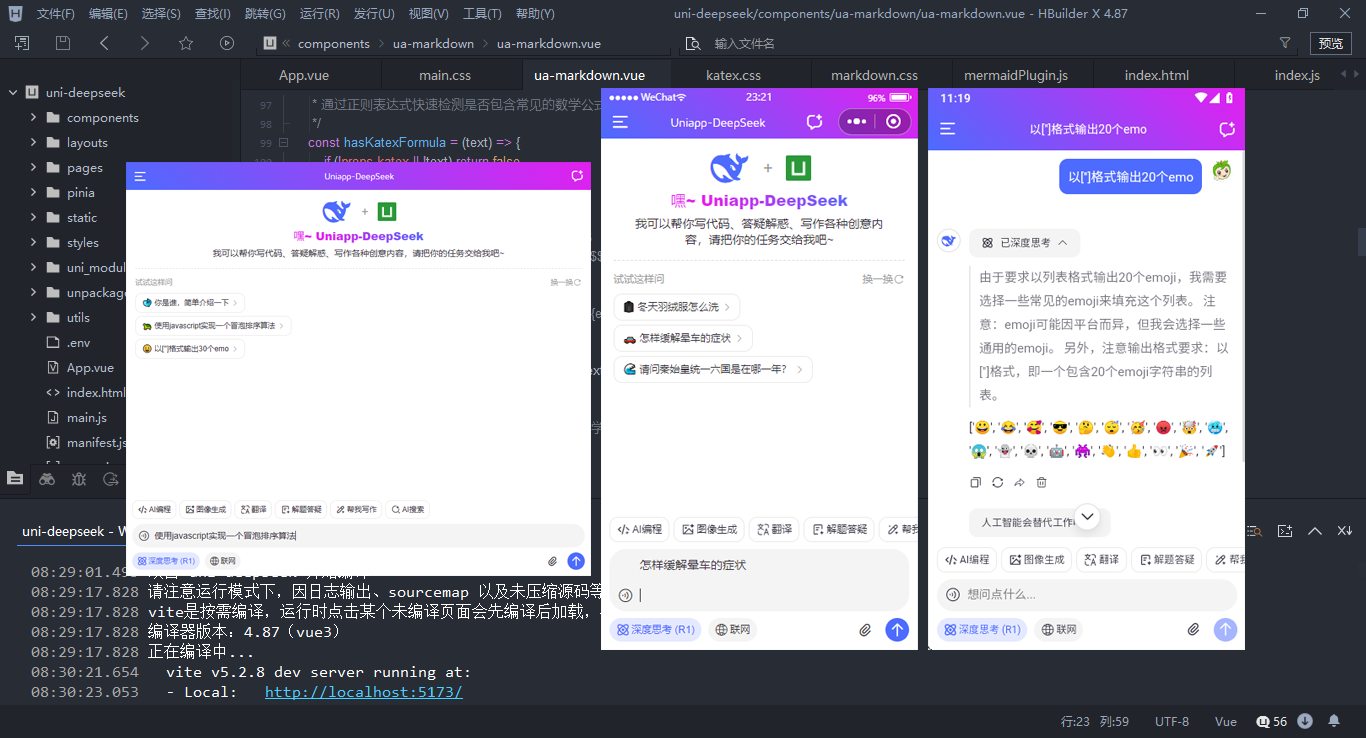Open the 图像生成 image generation tool
The width and height of the screenshot is (1366, 738).
tap(205, 509)
